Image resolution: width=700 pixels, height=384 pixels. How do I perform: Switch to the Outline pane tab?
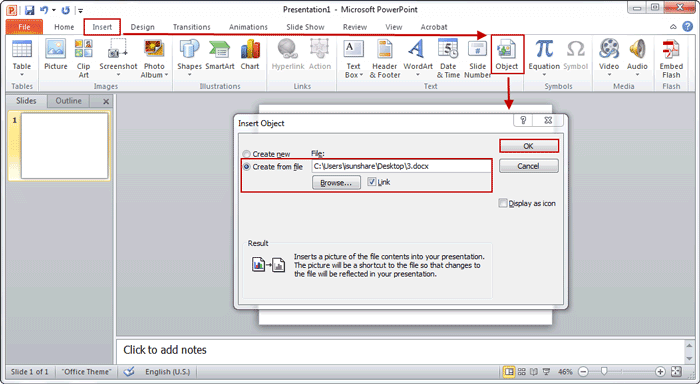click(x=68, y=101)
